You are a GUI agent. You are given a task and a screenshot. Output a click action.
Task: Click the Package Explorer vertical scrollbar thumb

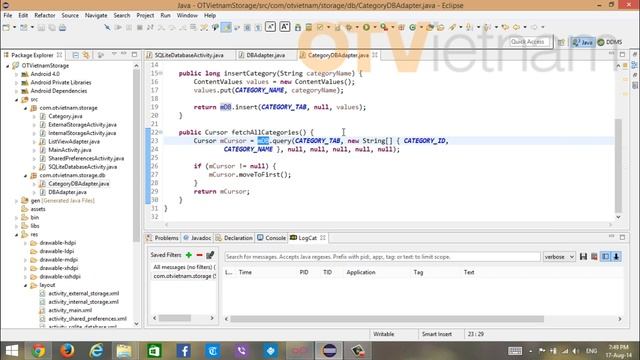point(136,155)
